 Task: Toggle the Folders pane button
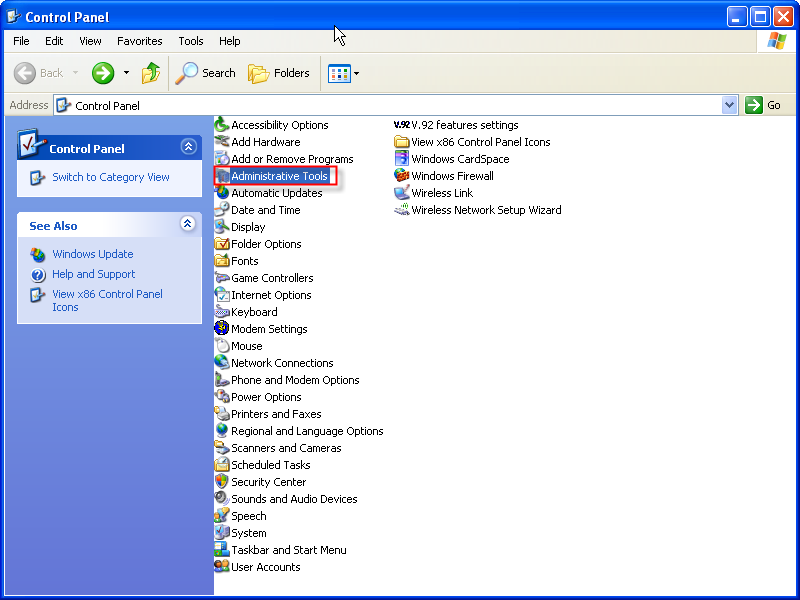(279, 73)
